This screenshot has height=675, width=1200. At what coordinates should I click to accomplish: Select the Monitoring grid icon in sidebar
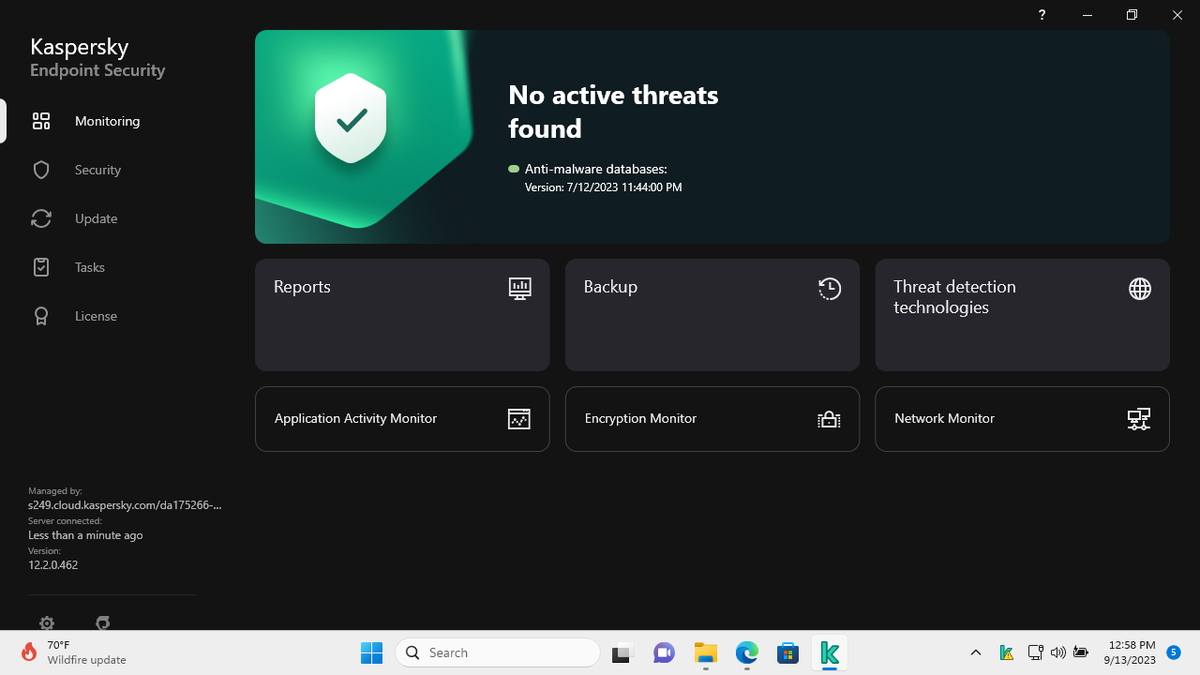(x=41, y=121)
